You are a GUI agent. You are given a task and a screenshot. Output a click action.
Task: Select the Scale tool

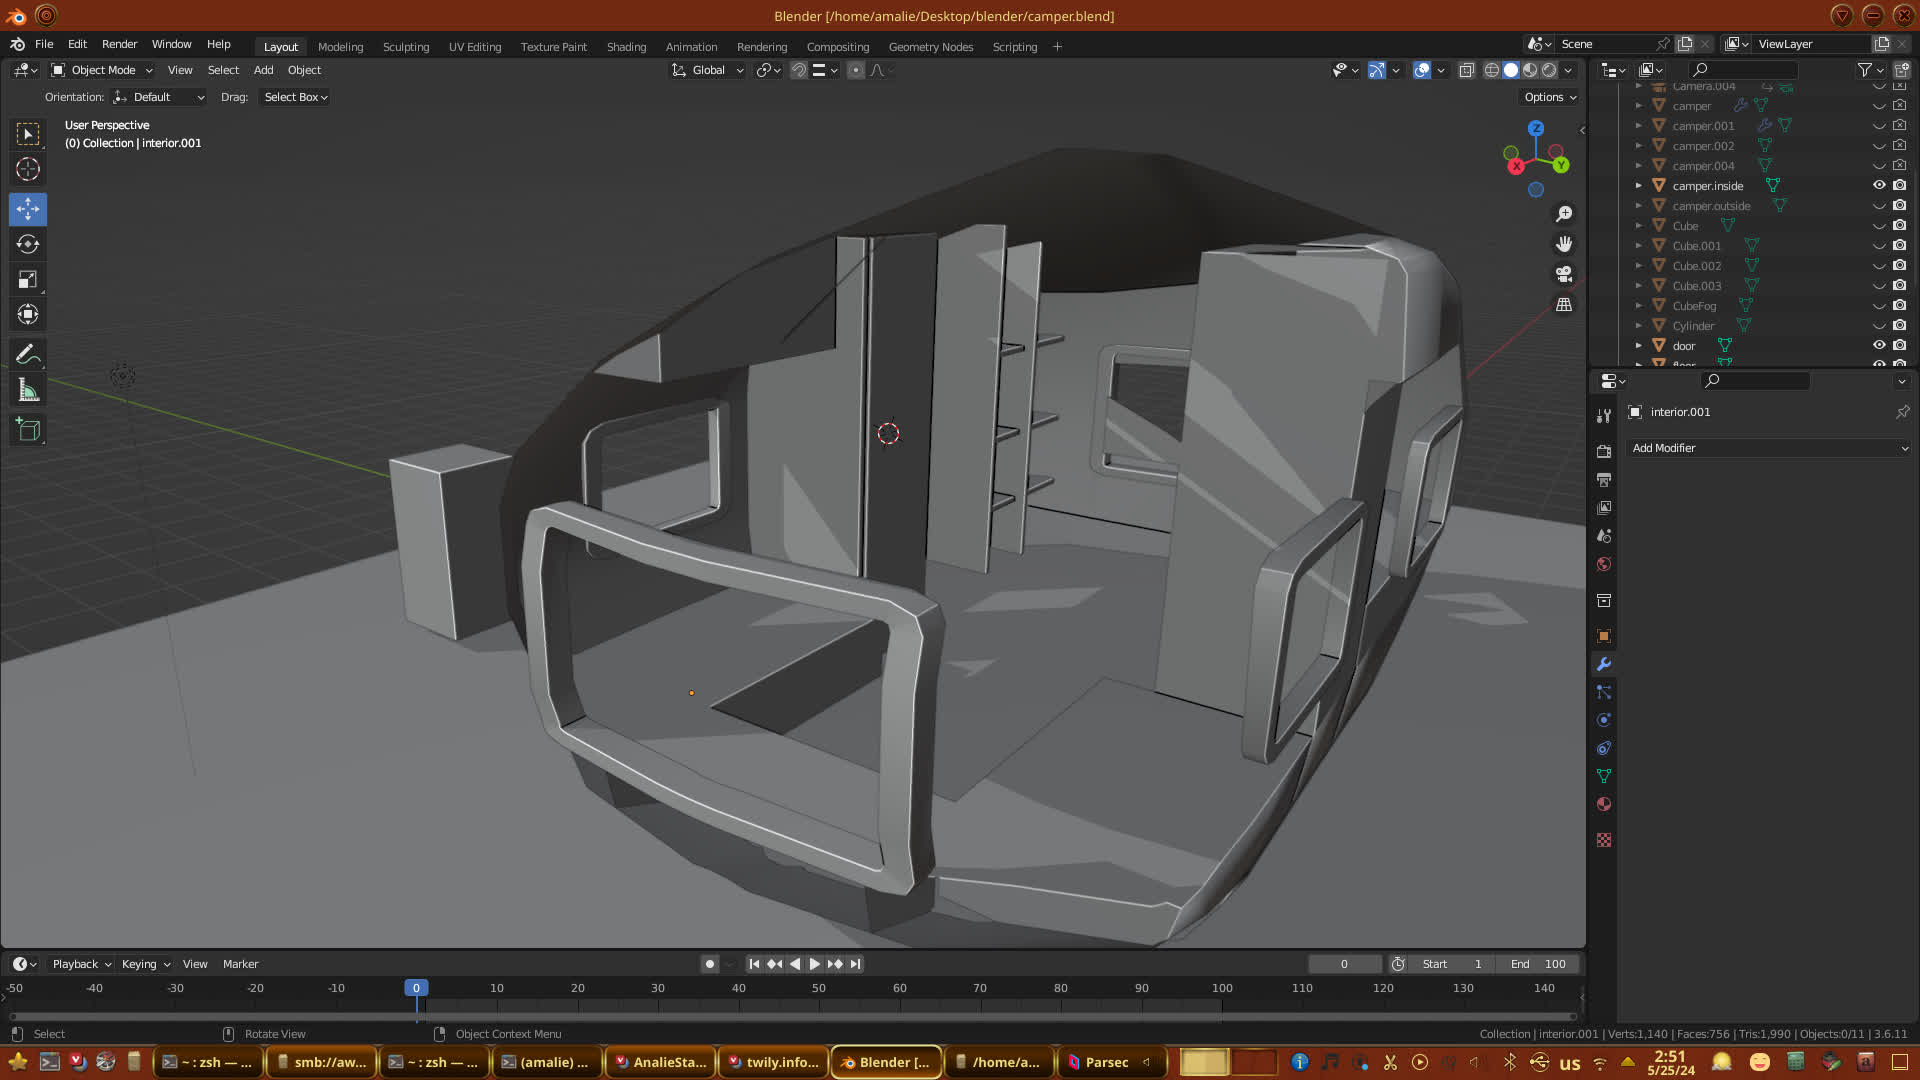(x=28, y=280)
